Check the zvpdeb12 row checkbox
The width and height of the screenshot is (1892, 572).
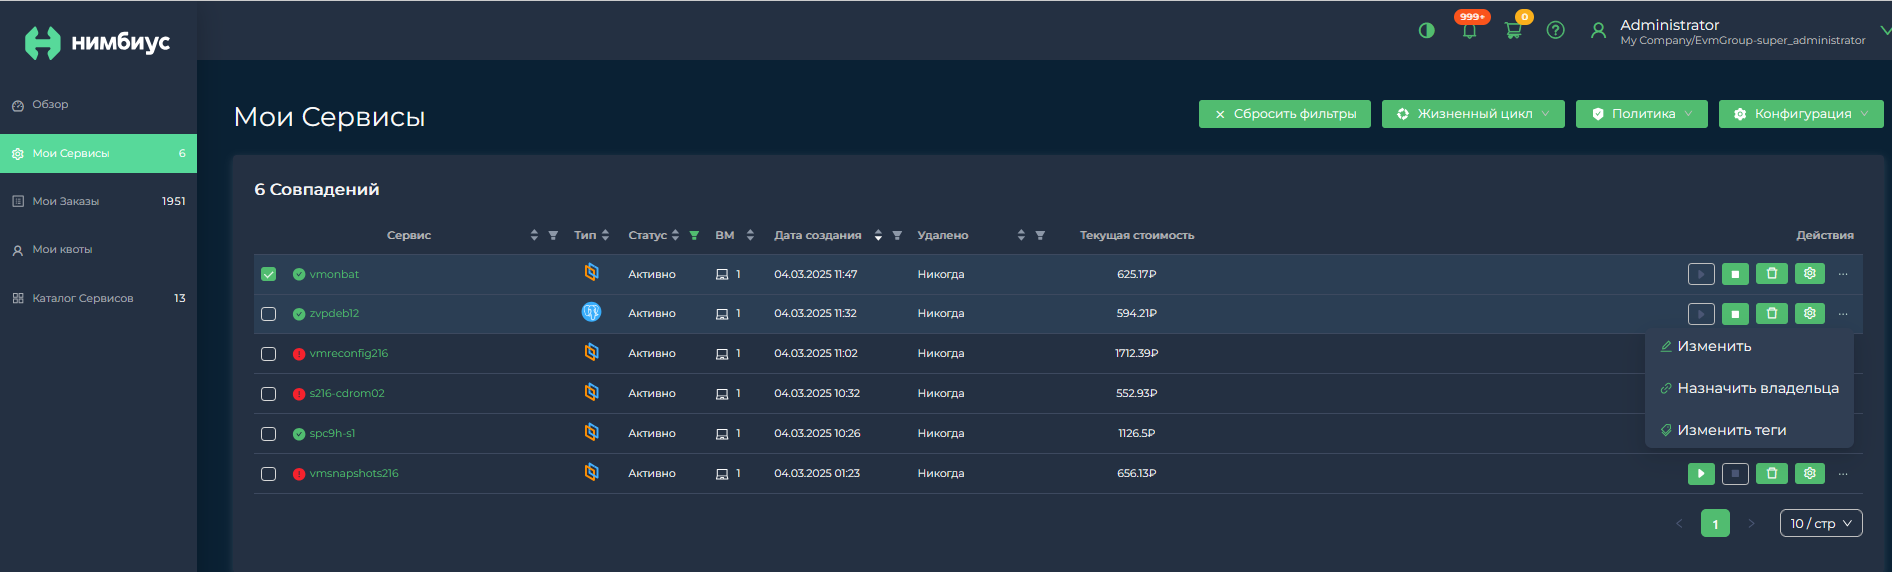pos(268,314)
